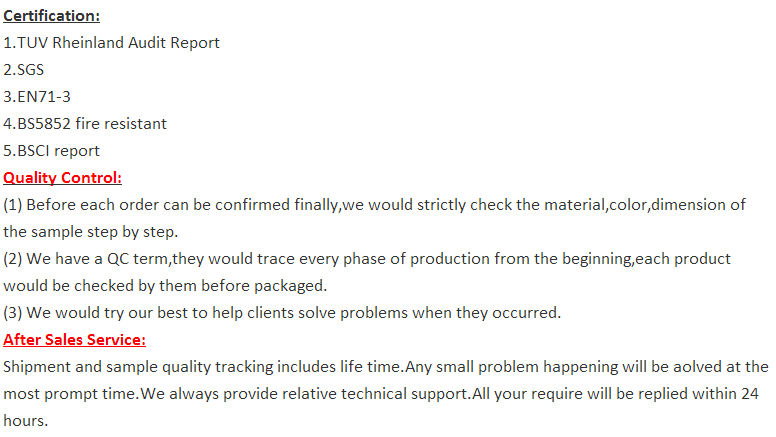
Task: Click the BSCI report list item
Action: (51, 151)
